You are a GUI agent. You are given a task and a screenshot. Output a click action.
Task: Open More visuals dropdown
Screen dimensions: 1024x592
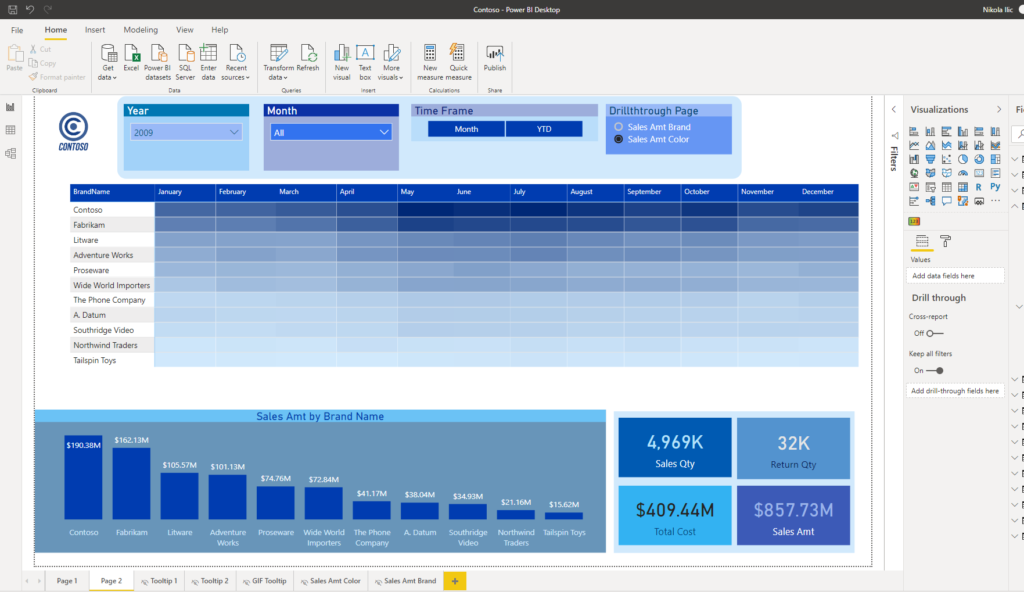[x=391, y=62]
